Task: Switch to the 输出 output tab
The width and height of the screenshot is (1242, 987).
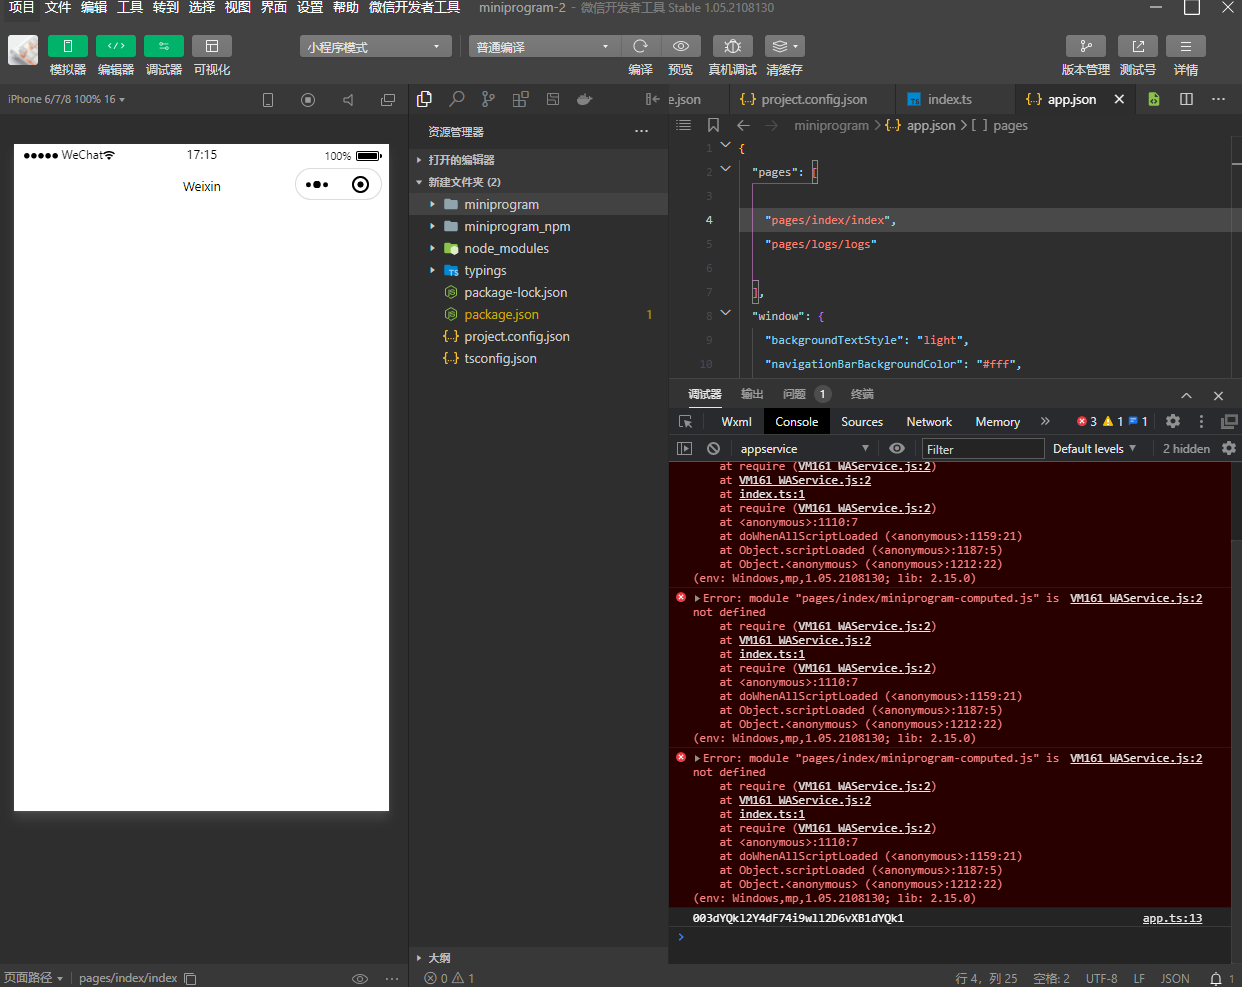Action: tap(752, 394)
